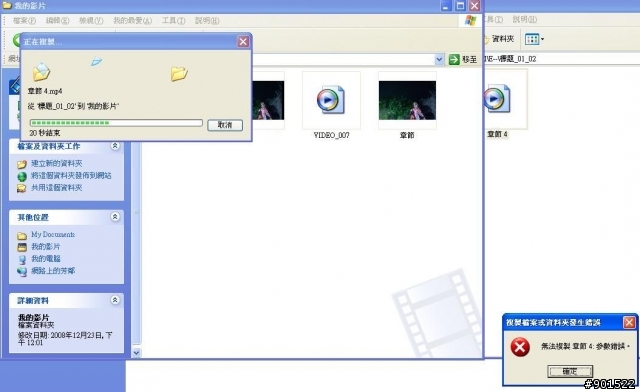Open the 說明 menu in 我的影片 window
The height and width of the screenshot is (392, 640).
[x=207, y=20]
